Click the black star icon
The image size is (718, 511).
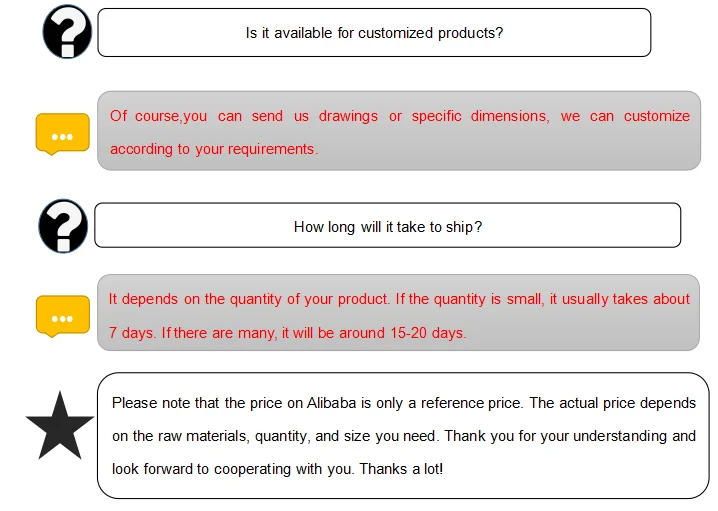tap(60, 428)
